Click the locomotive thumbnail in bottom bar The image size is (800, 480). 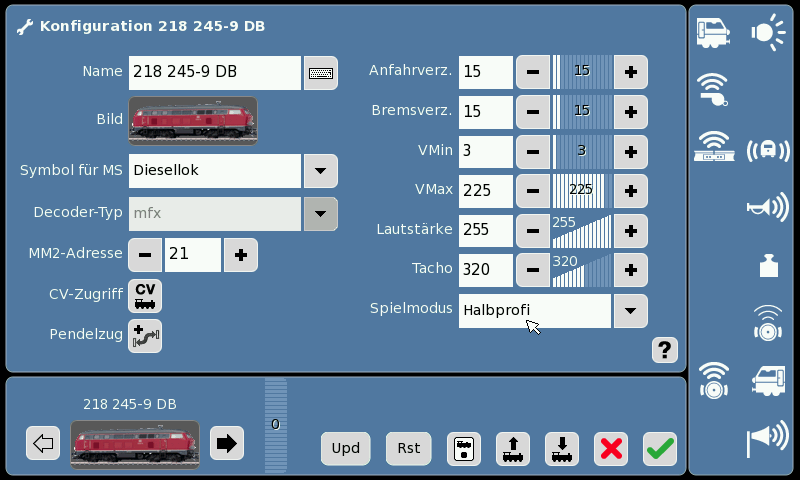[135, 444]
